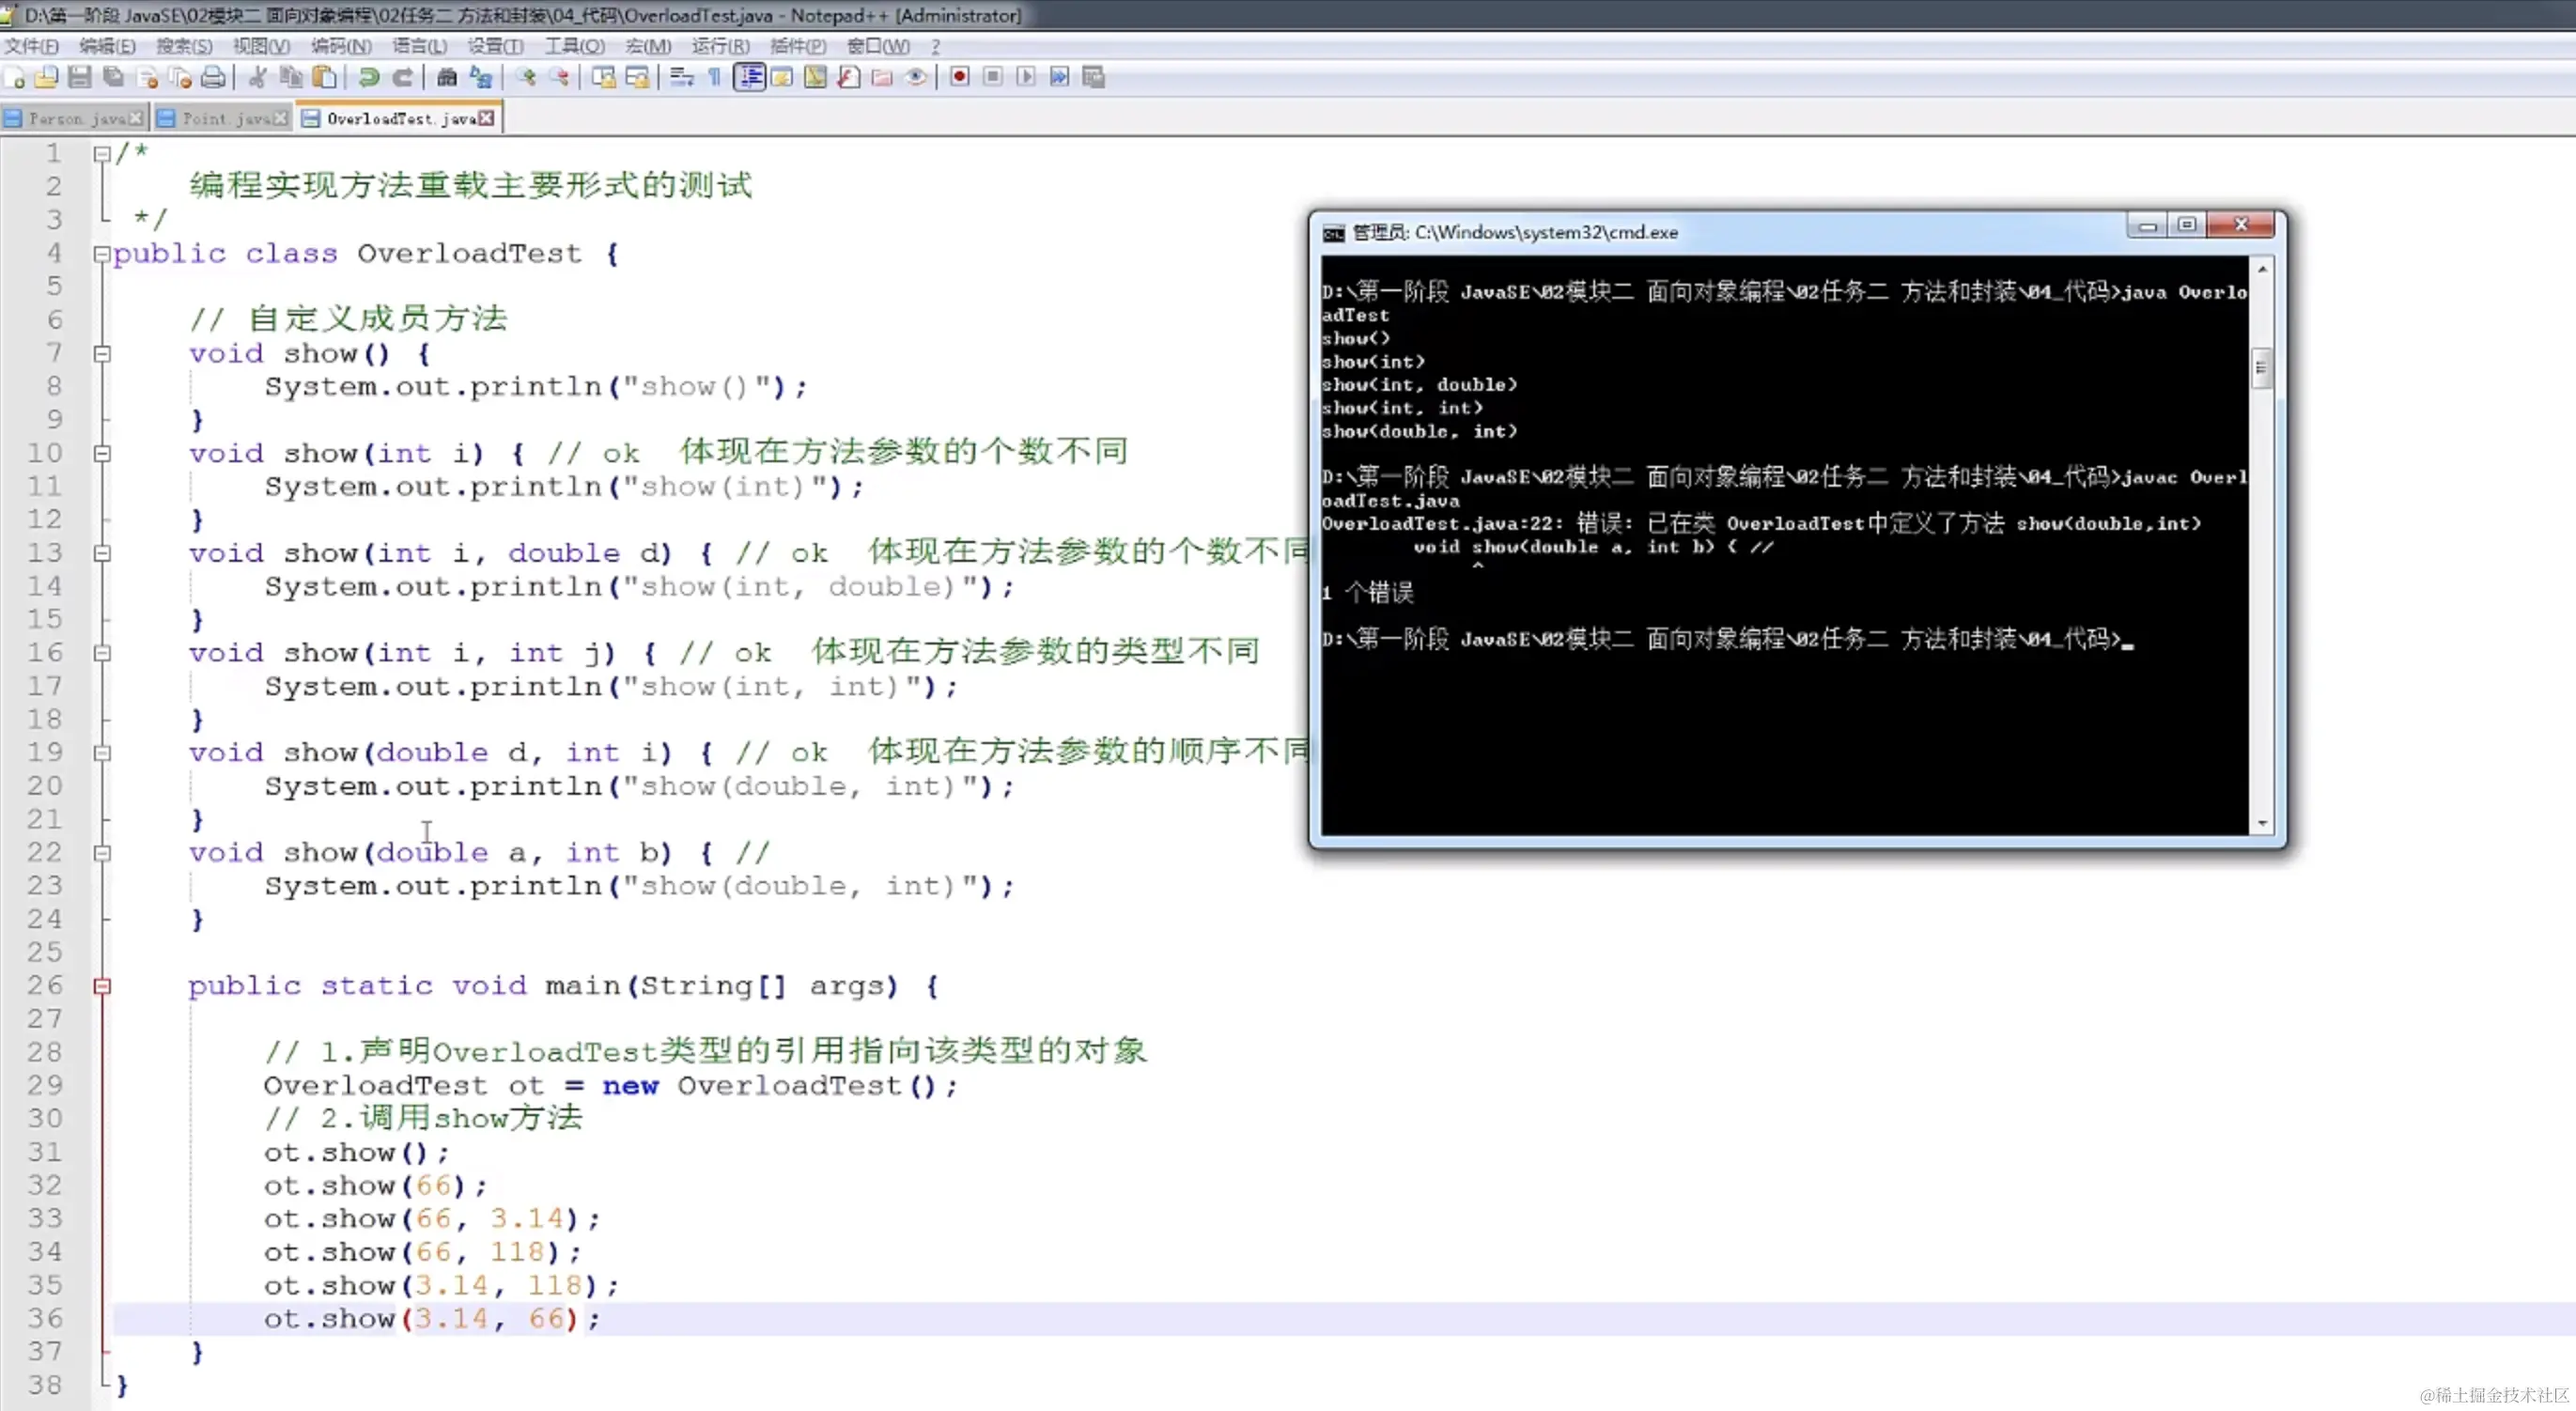This screenshot has height=1411, width=2576.
Task: Toggle word wrap
Action: [x=683, y=77]
